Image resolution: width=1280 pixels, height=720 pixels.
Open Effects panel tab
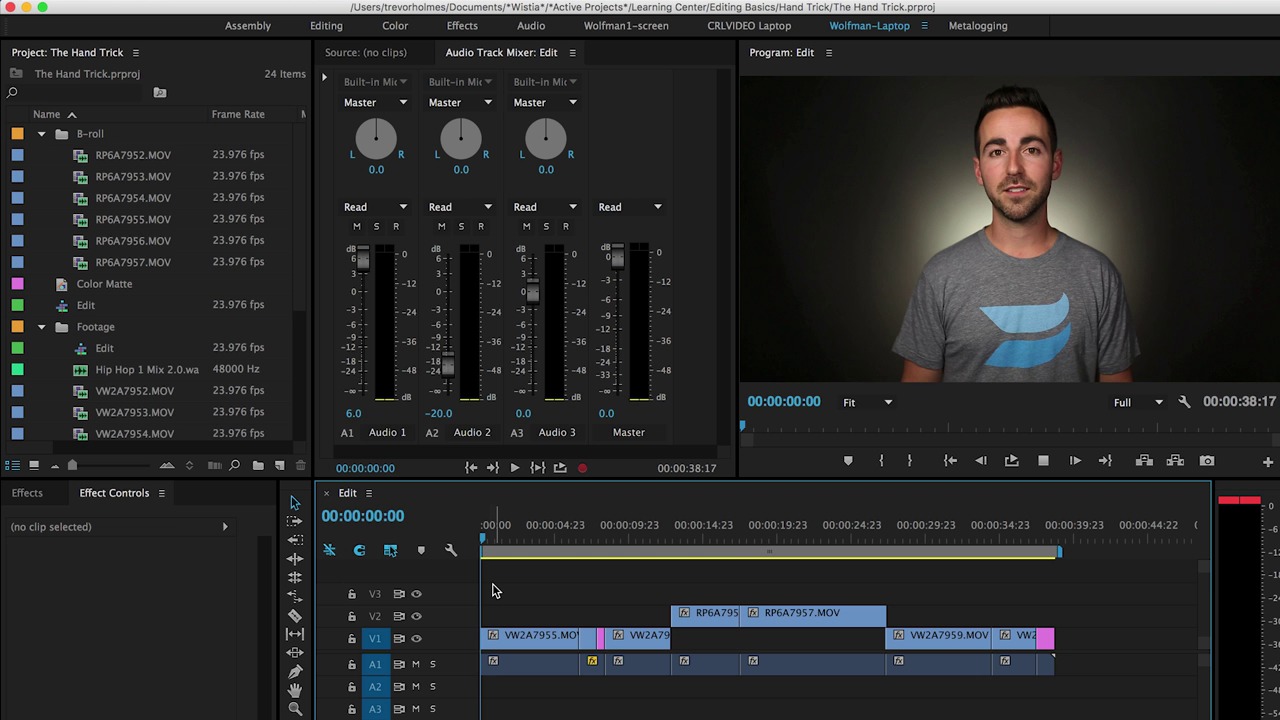click(27, 493)
